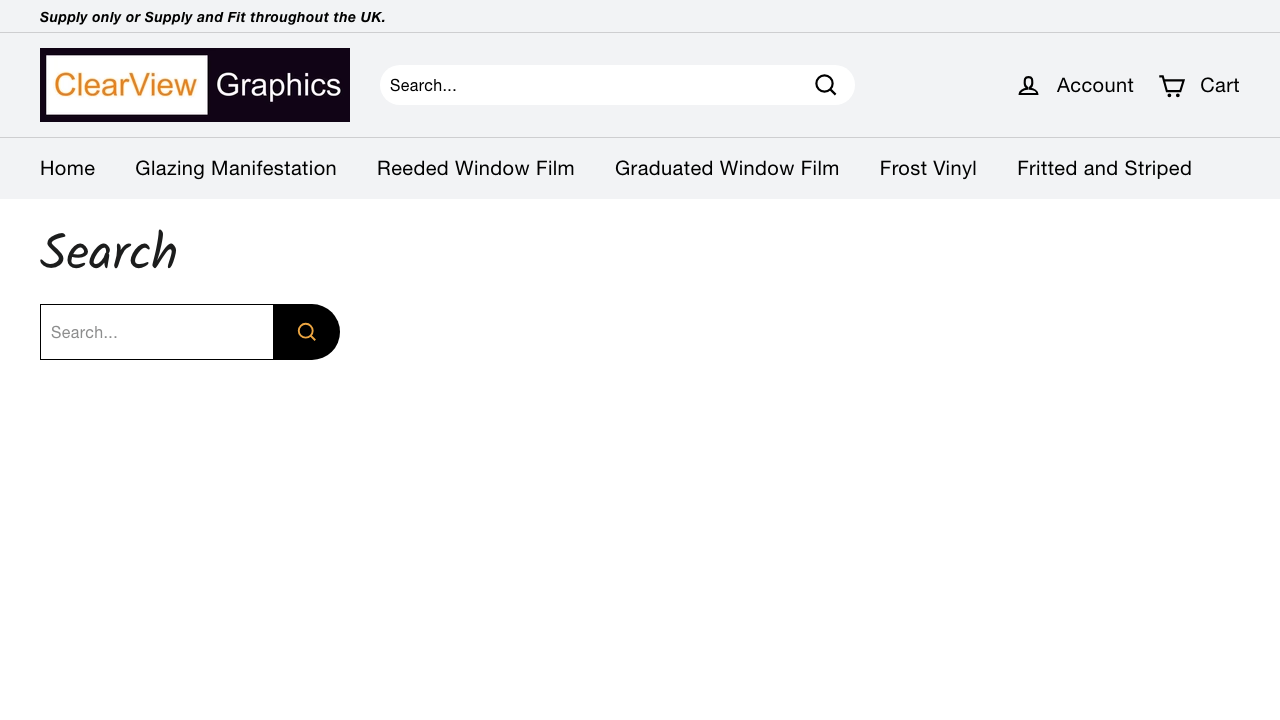The width and height of the screenshot is (1280, 720).
Task: Focus the page search box below heading
Action: [x=157, y=332]
